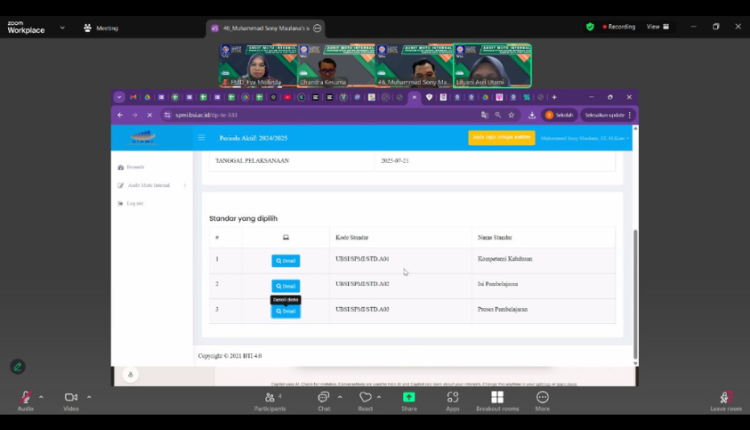Switch to the YouTube browser tab
The height and width of the screenshot is (430, 750).
(x=287, y=97)
